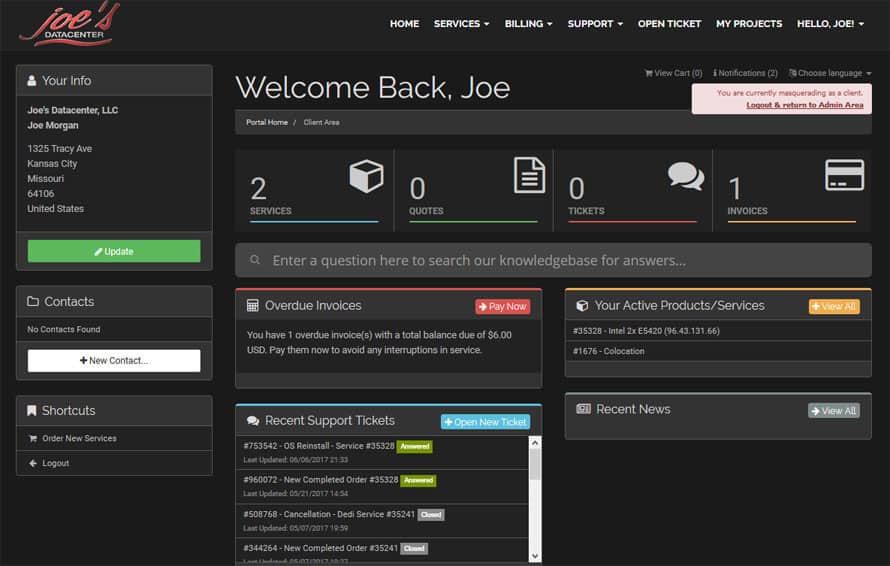Open ticket #508768 - Cancellation - Dedi Service
Image resolution: width=890 pixels, height=566 pixels.
pos(329,514)
